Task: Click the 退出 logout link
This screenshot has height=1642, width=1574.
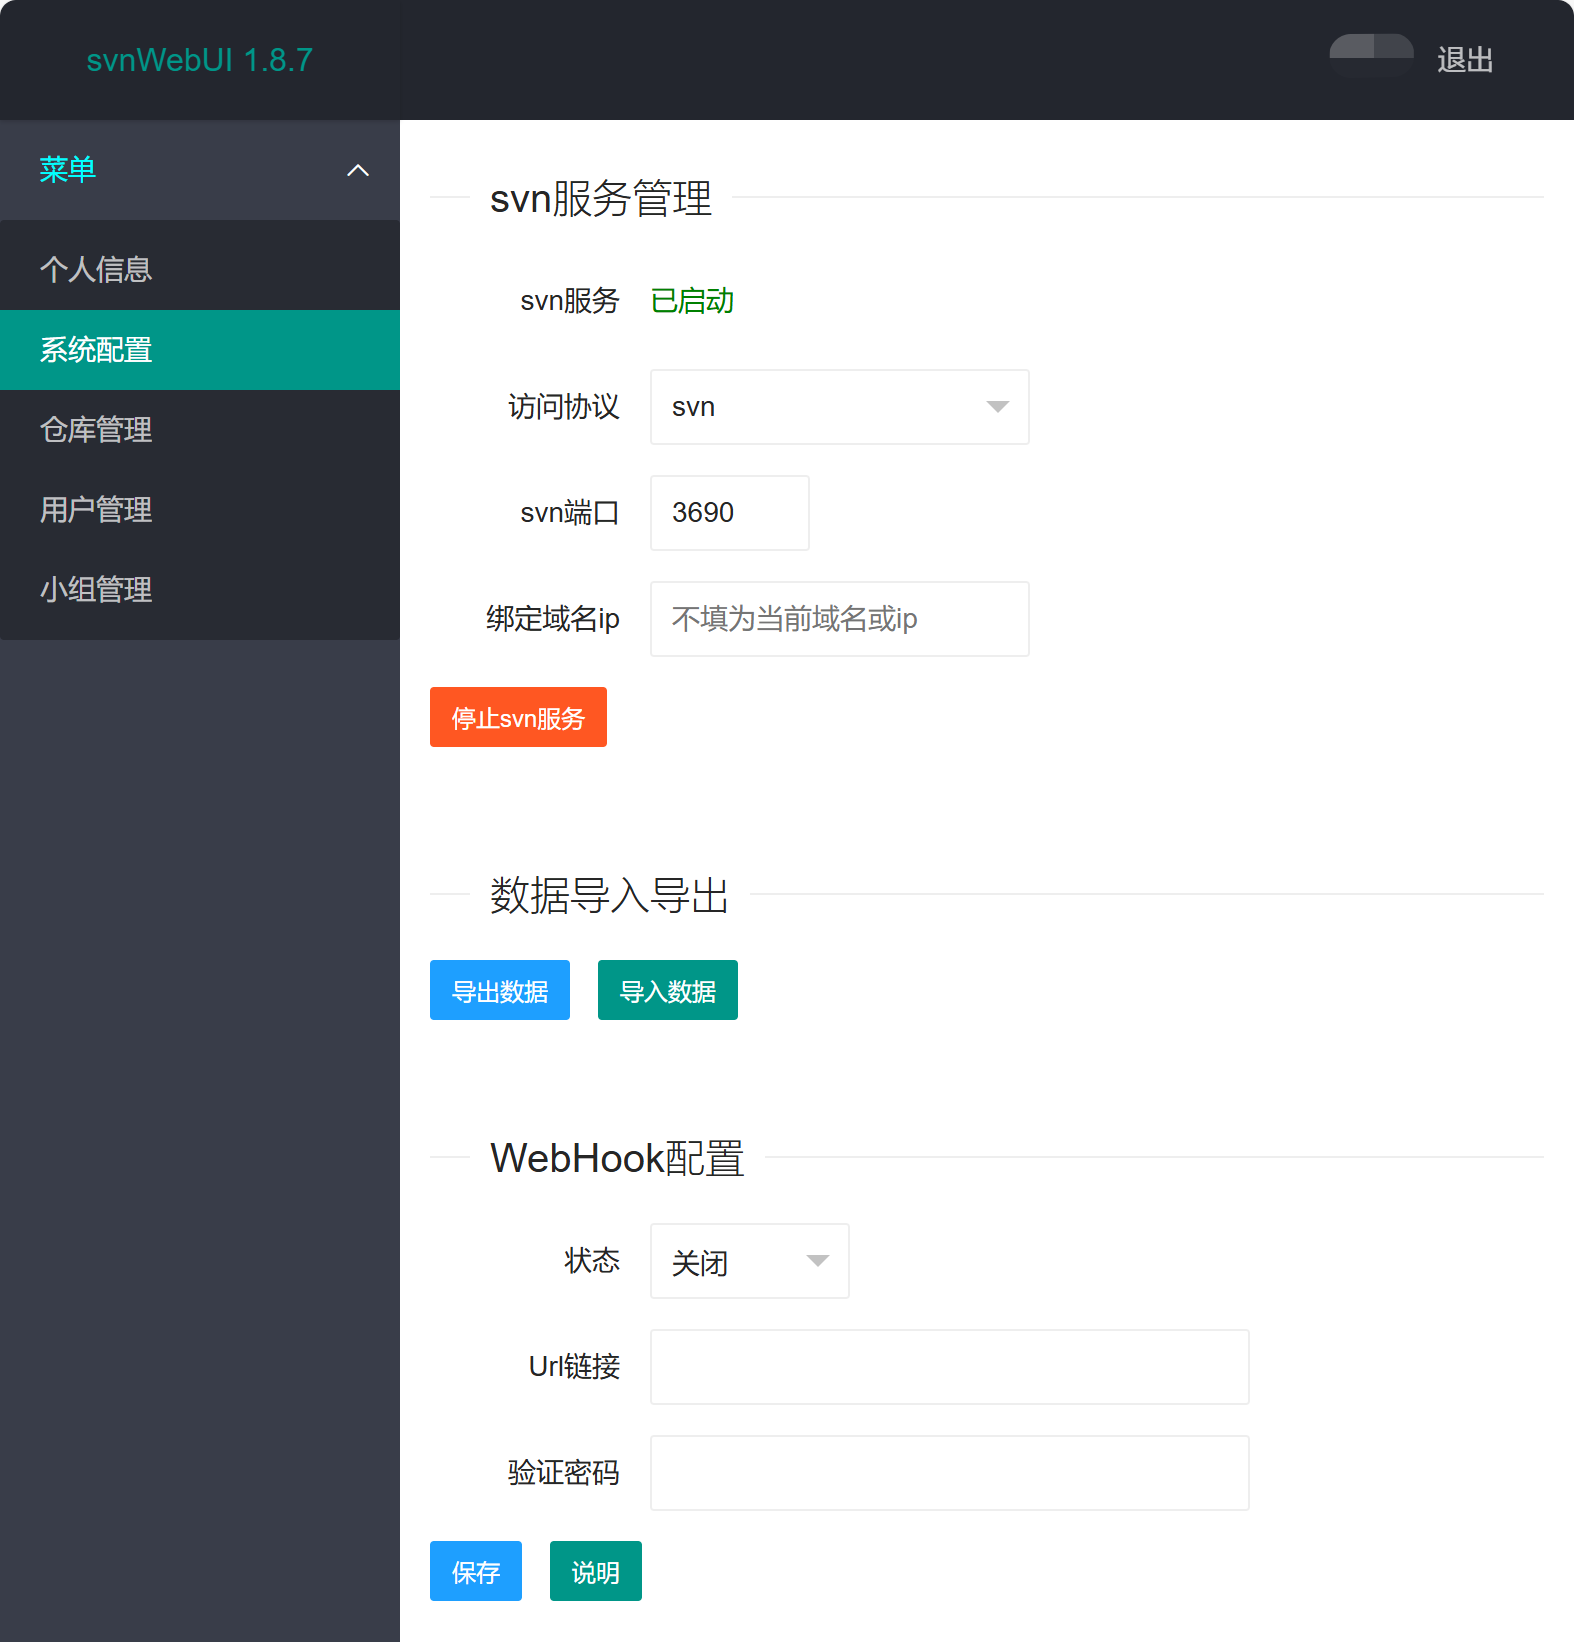Action: click(1464, 60)
